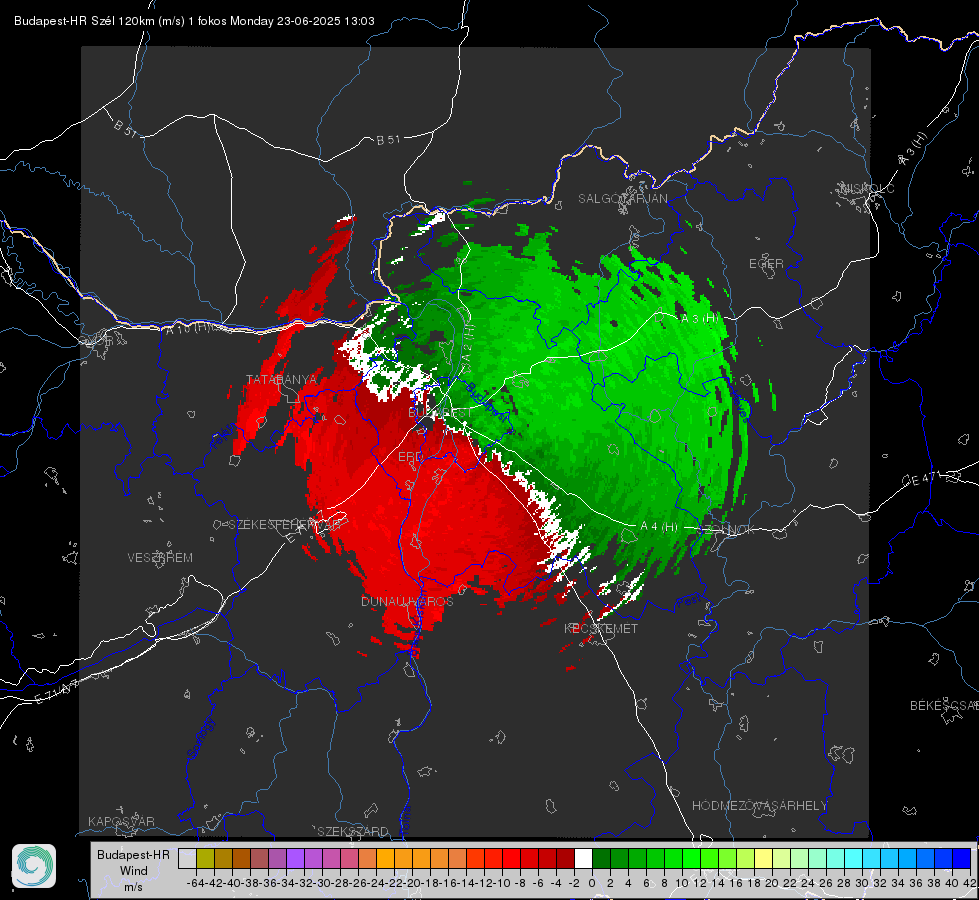The image size is (979, 900).
Task: Select the light gray first legend swatch
Action: (187, 858)
